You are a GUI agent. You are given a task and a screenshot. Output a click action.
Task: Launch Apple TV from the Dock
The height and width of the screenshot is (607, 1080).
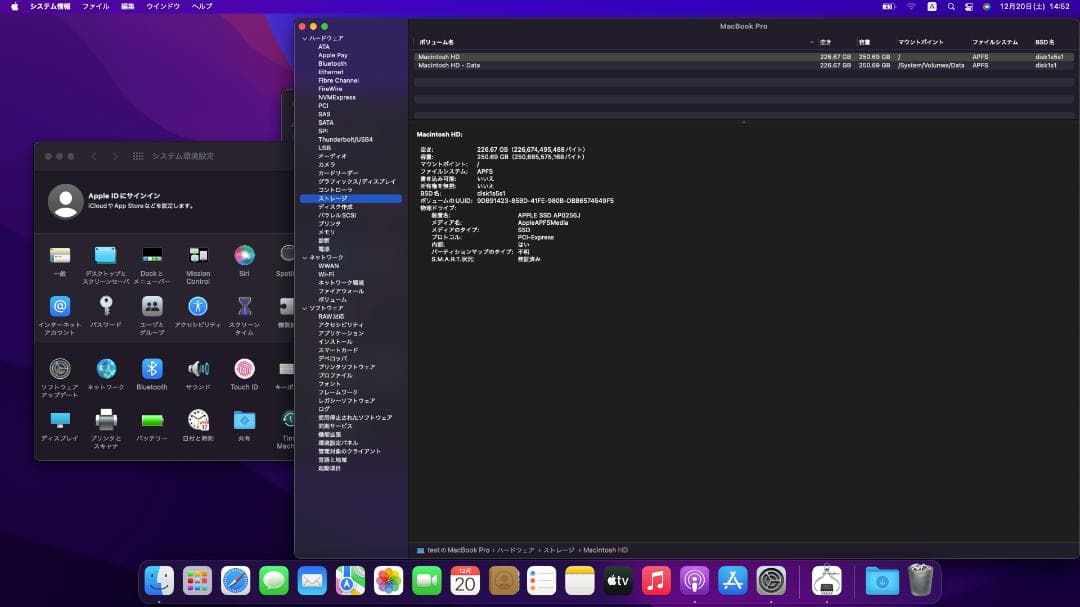point(617,580)
